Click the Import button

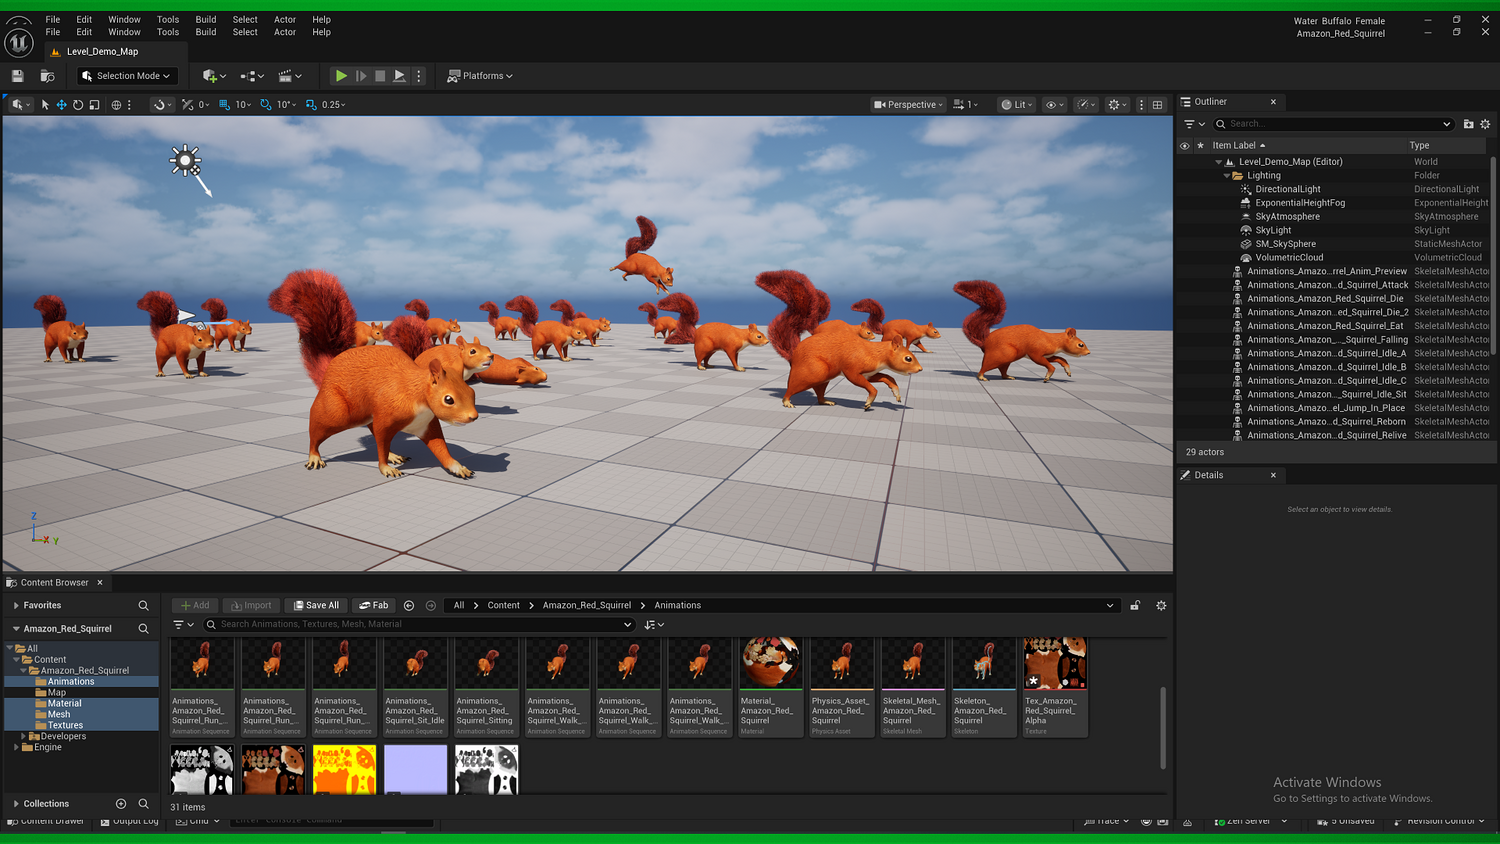pyautogui.click(x=250, y=605)
